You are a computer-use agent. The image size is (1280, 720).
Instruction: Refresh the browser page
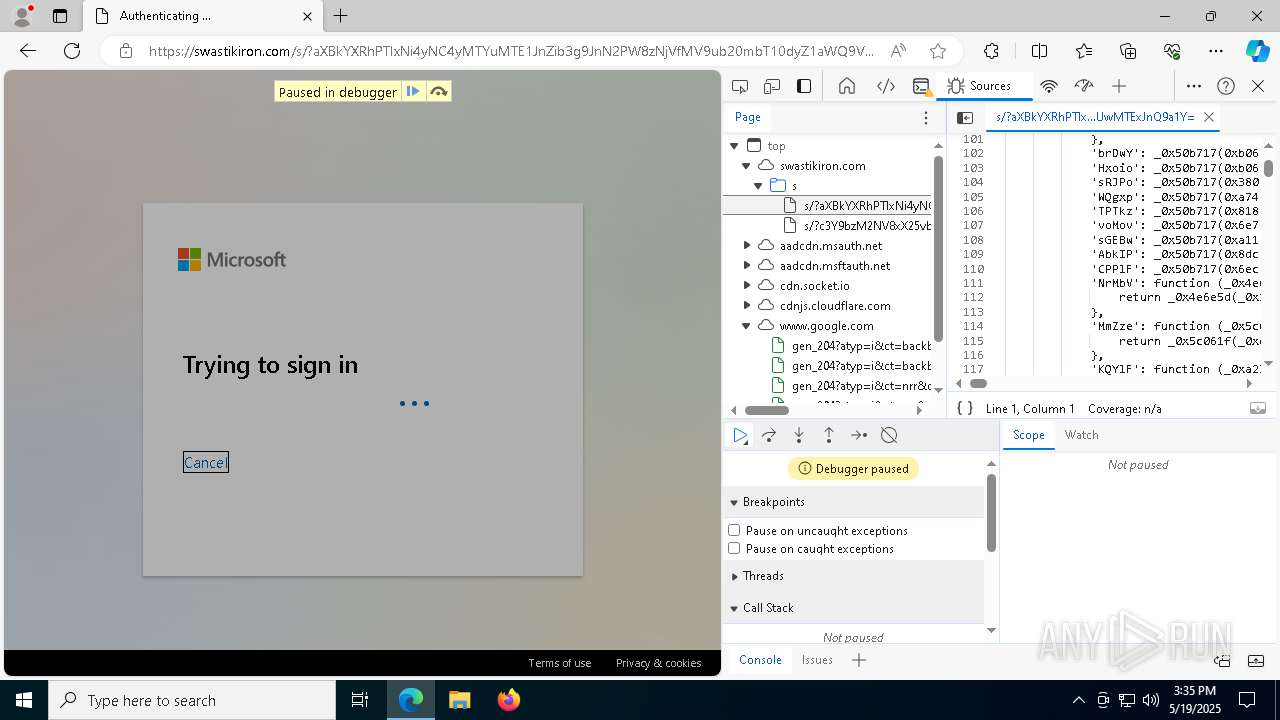tap(72, 51)
